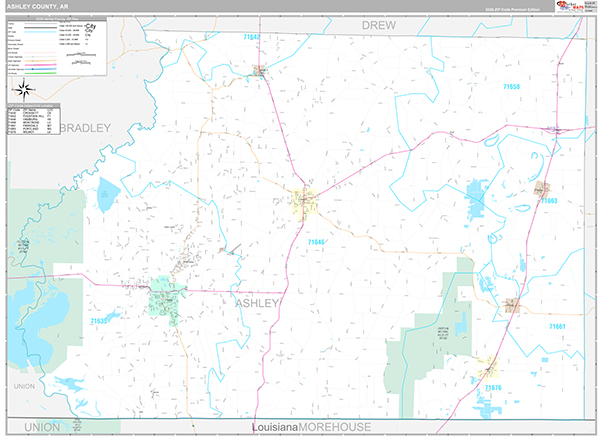Click the pink highway swatch in legend
Viewport: 600px width, 437px height.
click(x=40, y=65)
